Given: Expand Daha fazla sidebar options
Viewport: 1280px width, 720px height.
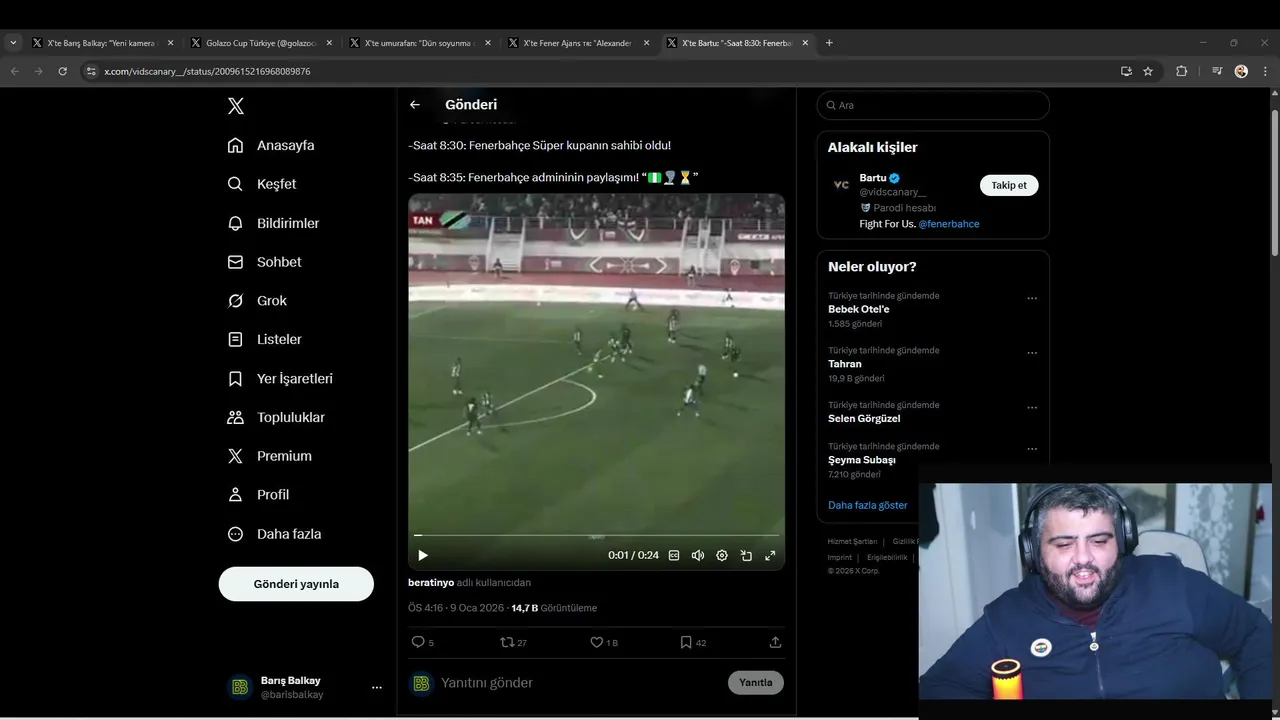Looking at the screenshot, I should (x=274, y=534).
